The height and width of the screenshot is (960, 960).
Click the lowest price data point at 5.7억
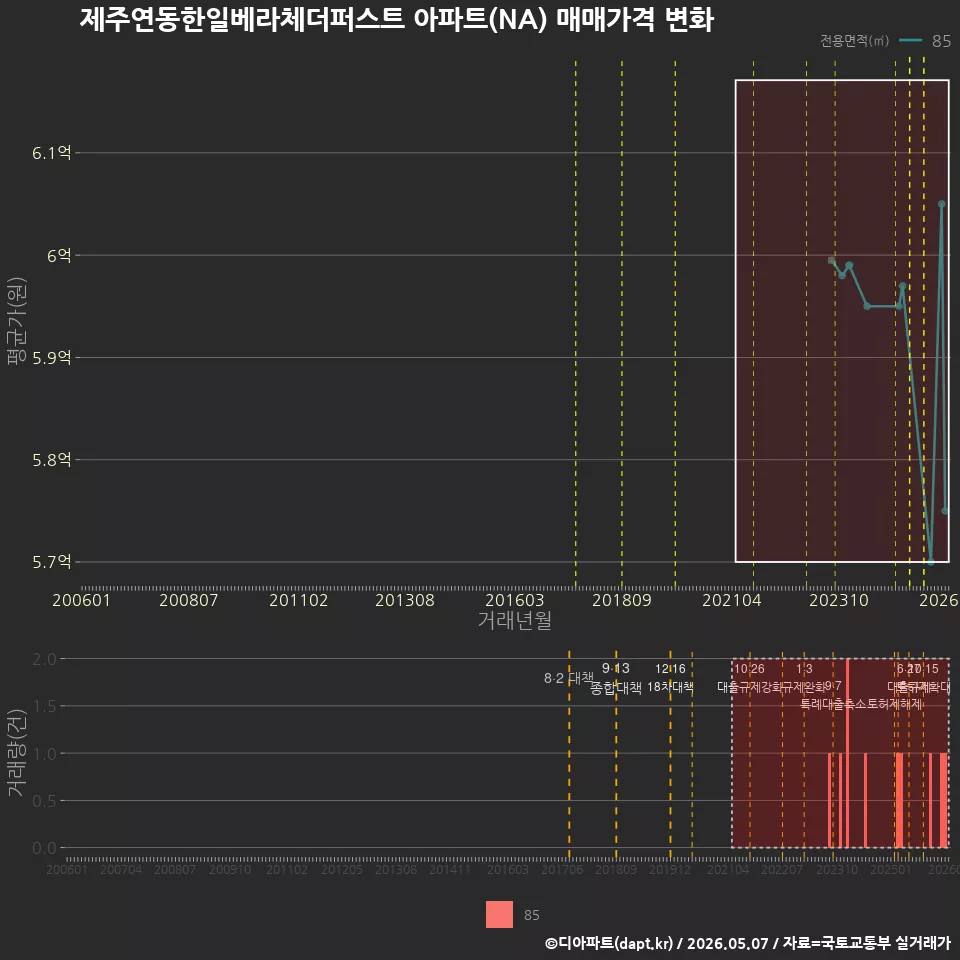pyautogui.click(x=931, y=561)
